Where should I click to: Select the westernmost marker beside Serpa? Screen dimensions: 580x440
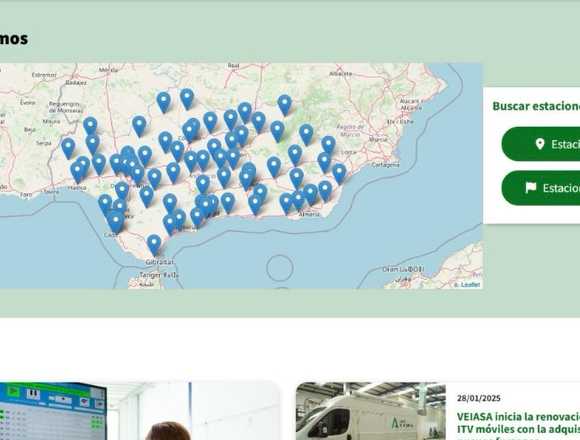[68, 148]
